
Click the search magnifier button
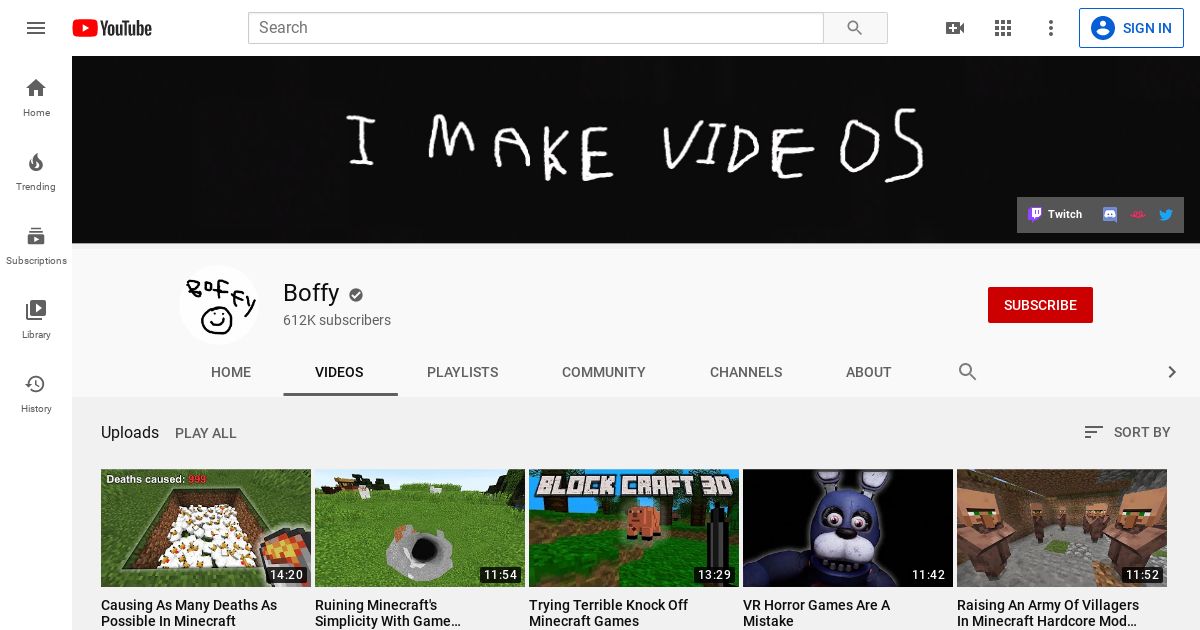click(x=855, y=28)
